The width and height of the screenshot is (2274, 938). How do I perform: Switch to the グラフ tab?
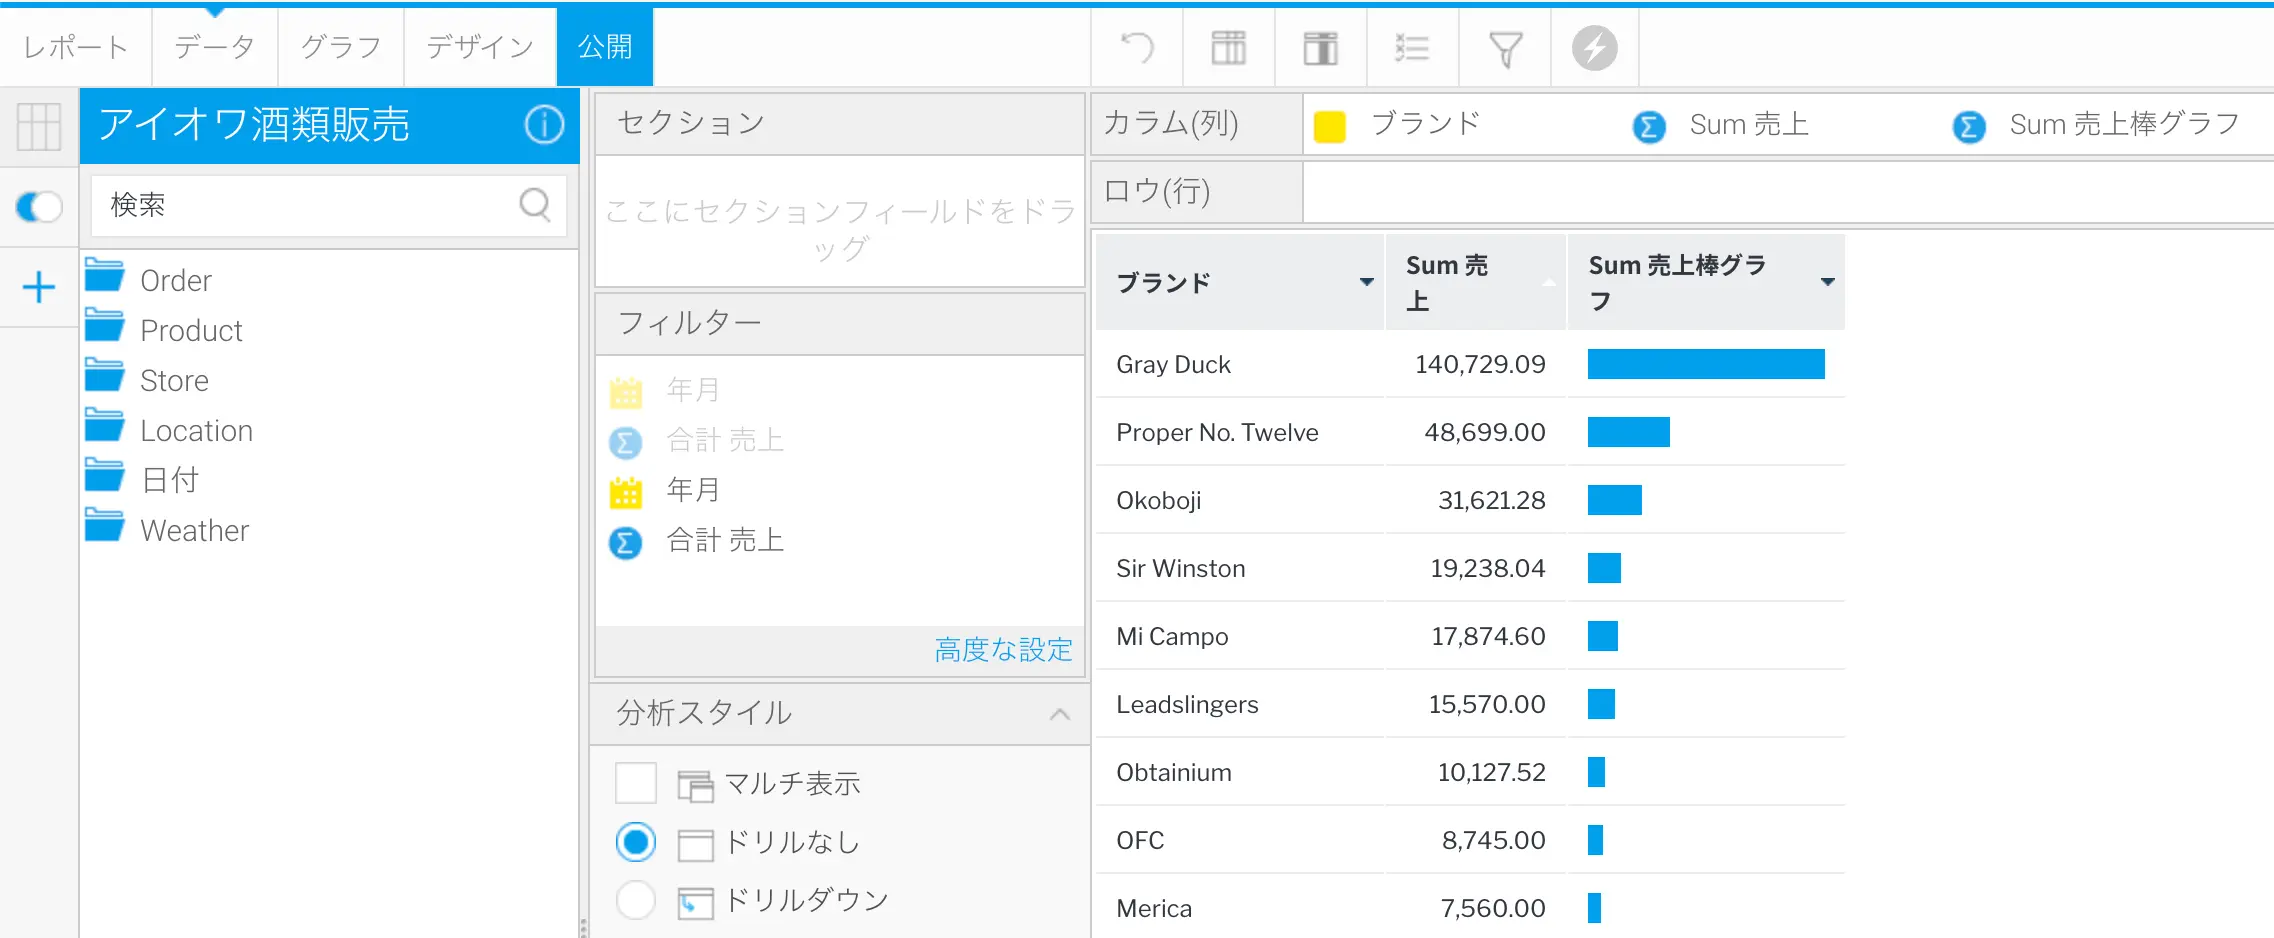pyautogui.click(x=341, y=47)
